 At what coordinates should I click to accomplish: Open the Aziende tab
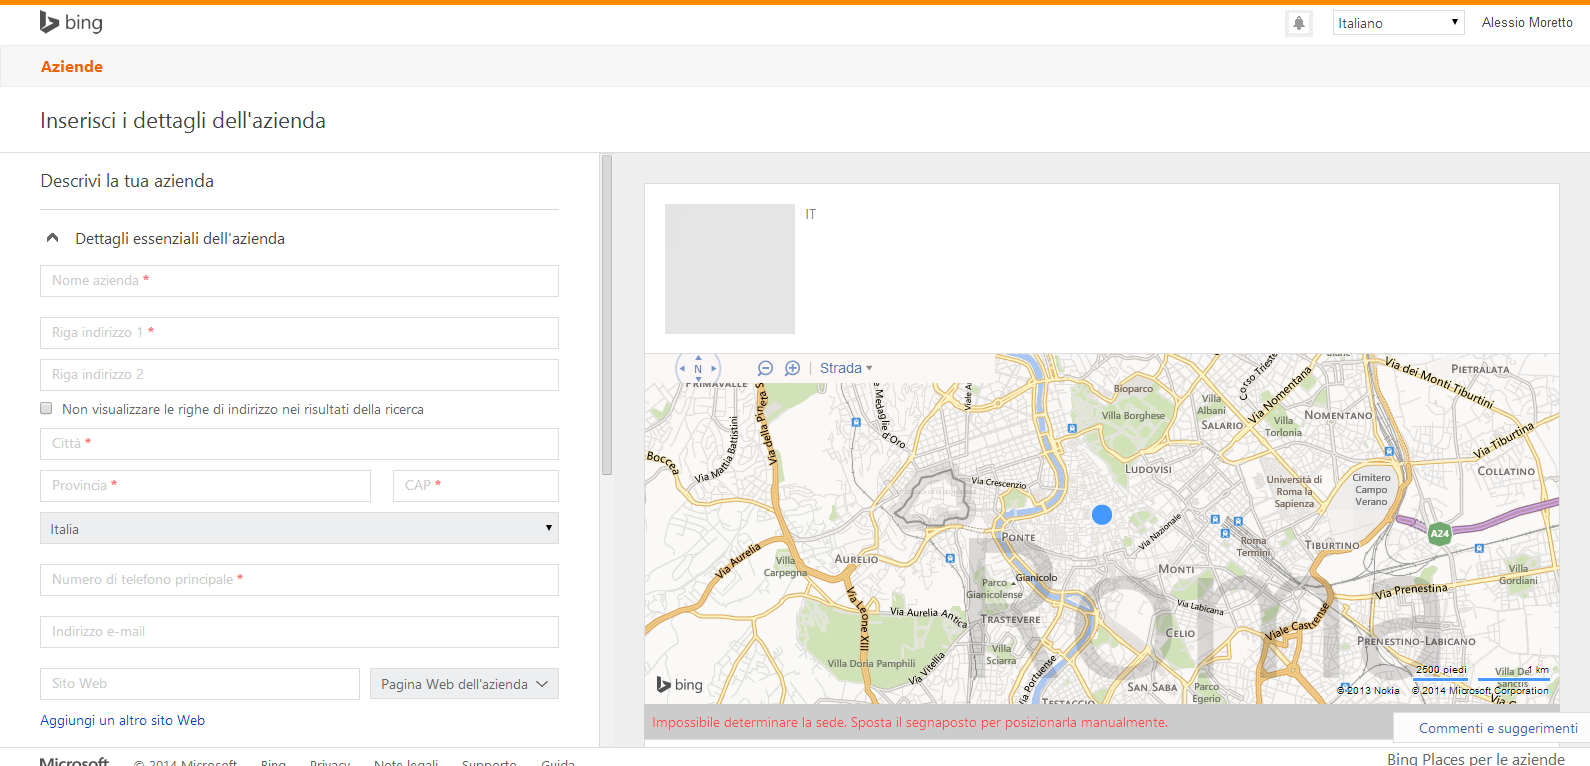72,66
